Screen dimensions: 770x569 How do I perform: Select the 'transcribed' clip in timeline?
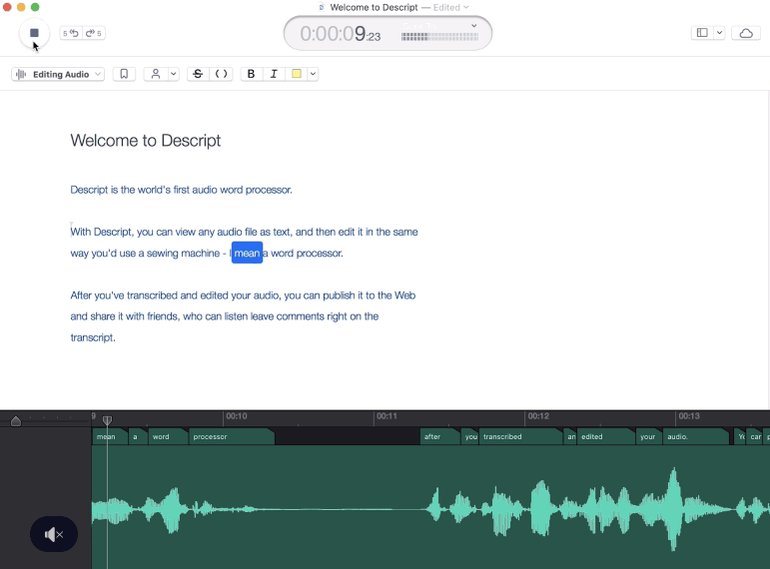pos(521,436)
